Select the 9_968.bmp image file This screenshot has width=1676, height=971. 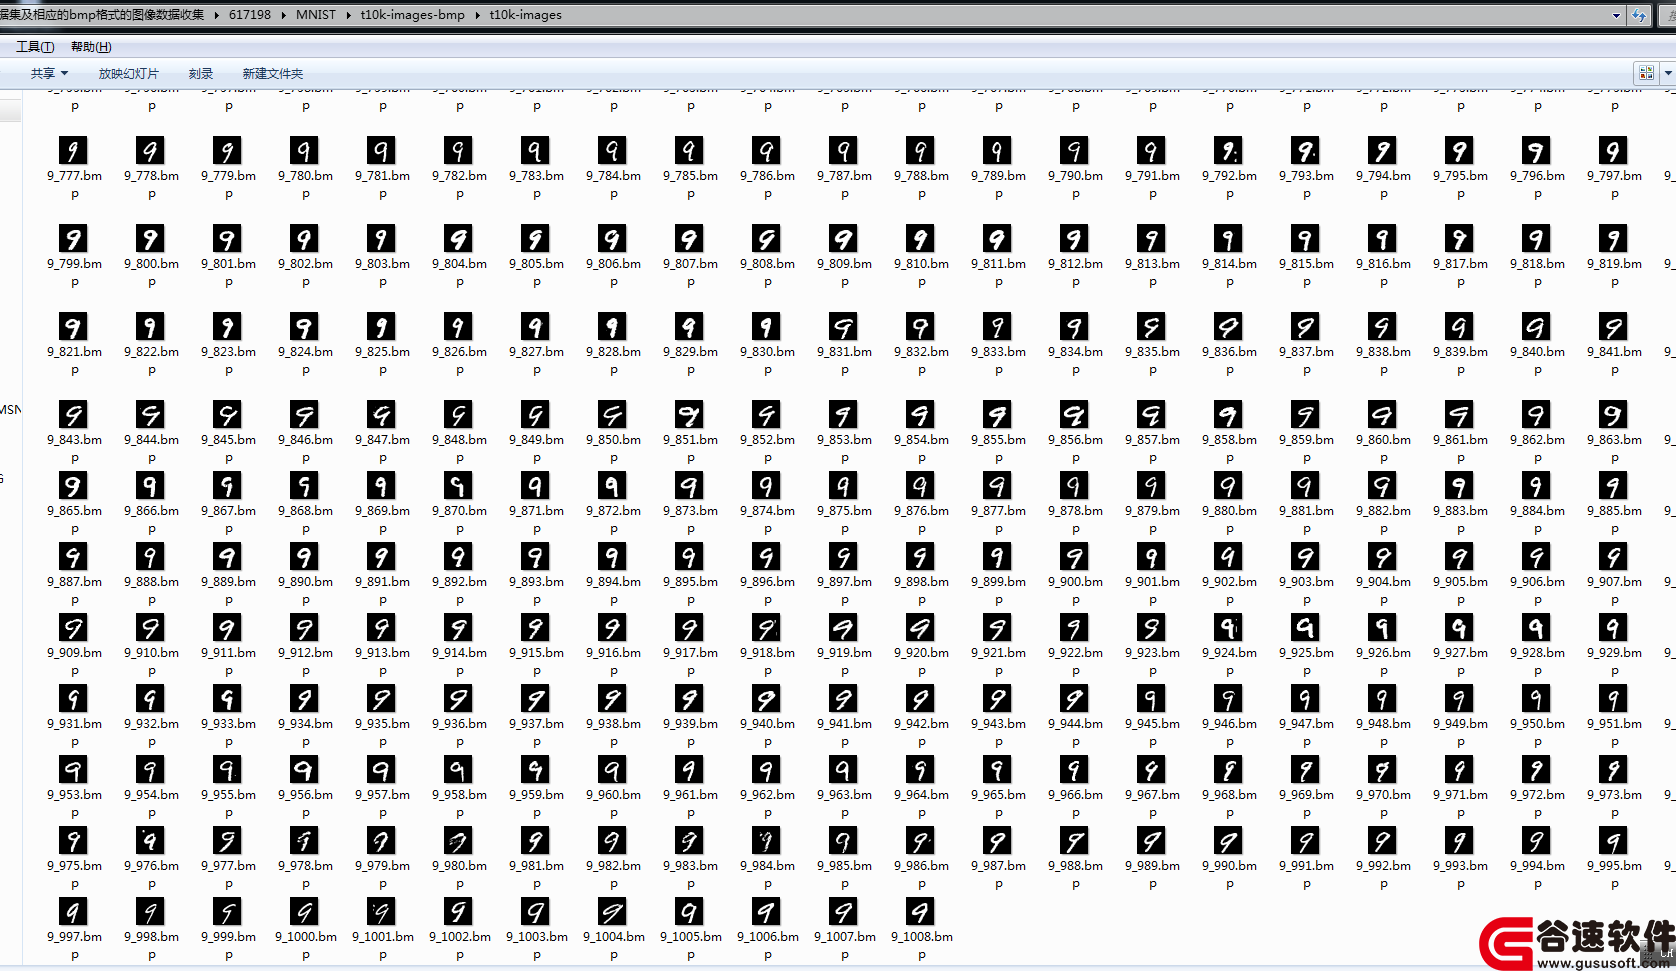(1229, 785)
